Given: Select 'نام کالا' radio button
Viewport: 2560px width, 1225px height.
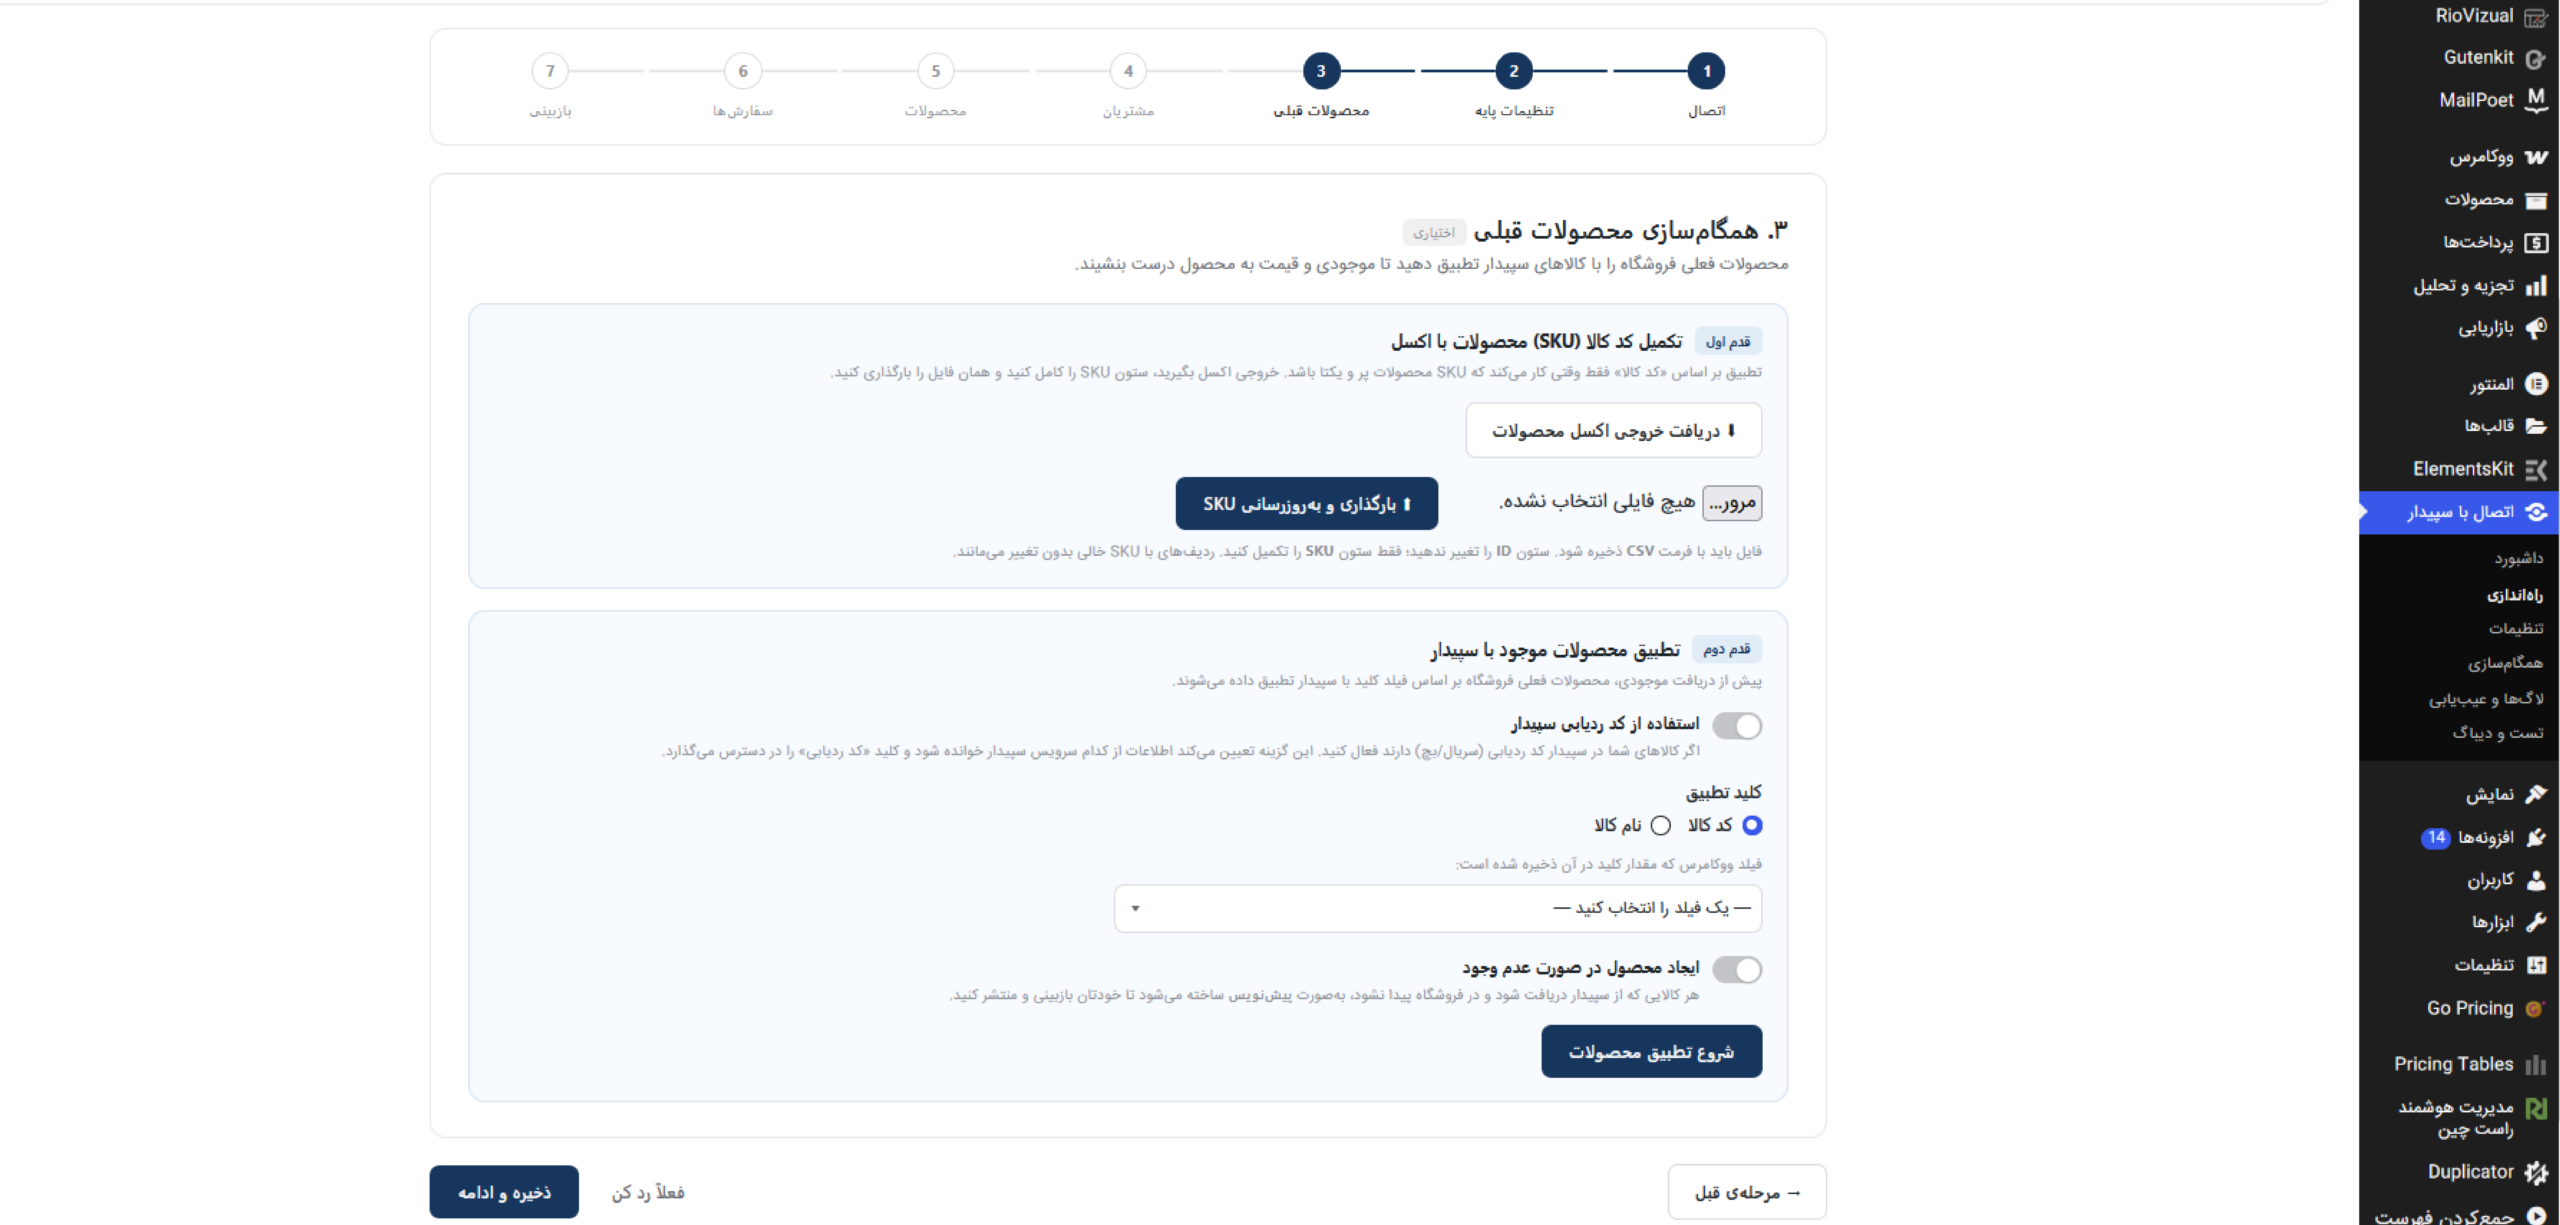Looking at the screenshot, I should tap(1661, 826).
